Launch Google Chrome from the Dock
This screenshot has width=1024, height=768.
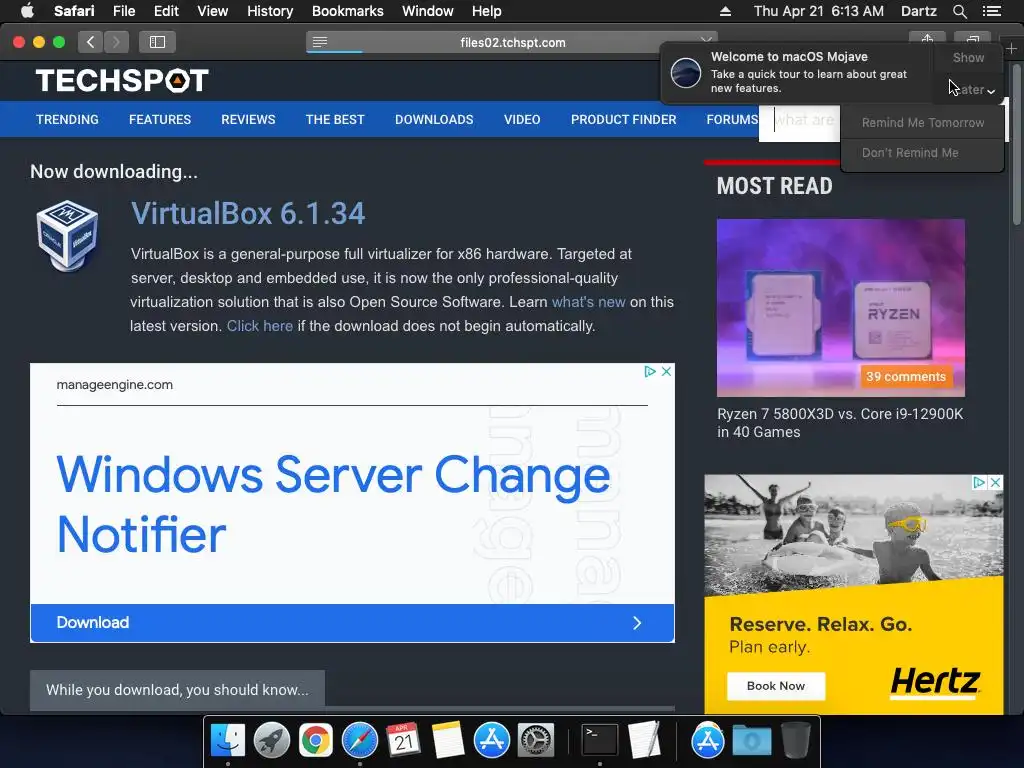click(x=315, y=740)
